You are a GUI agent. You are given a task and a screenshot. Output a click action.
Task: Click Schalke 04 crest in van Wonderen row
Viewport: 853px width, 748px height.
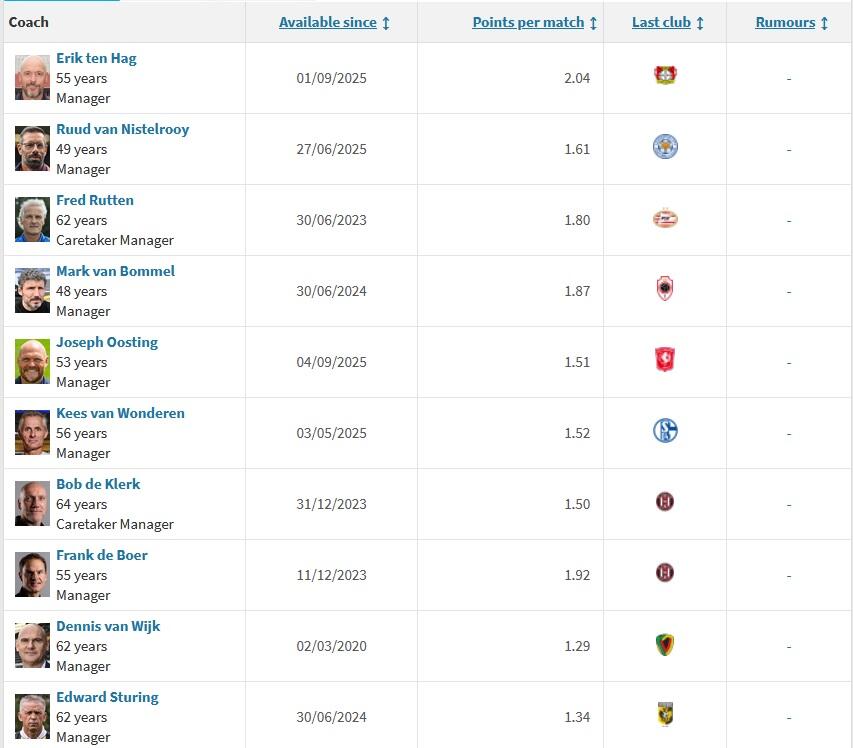[x=665, y=431]
